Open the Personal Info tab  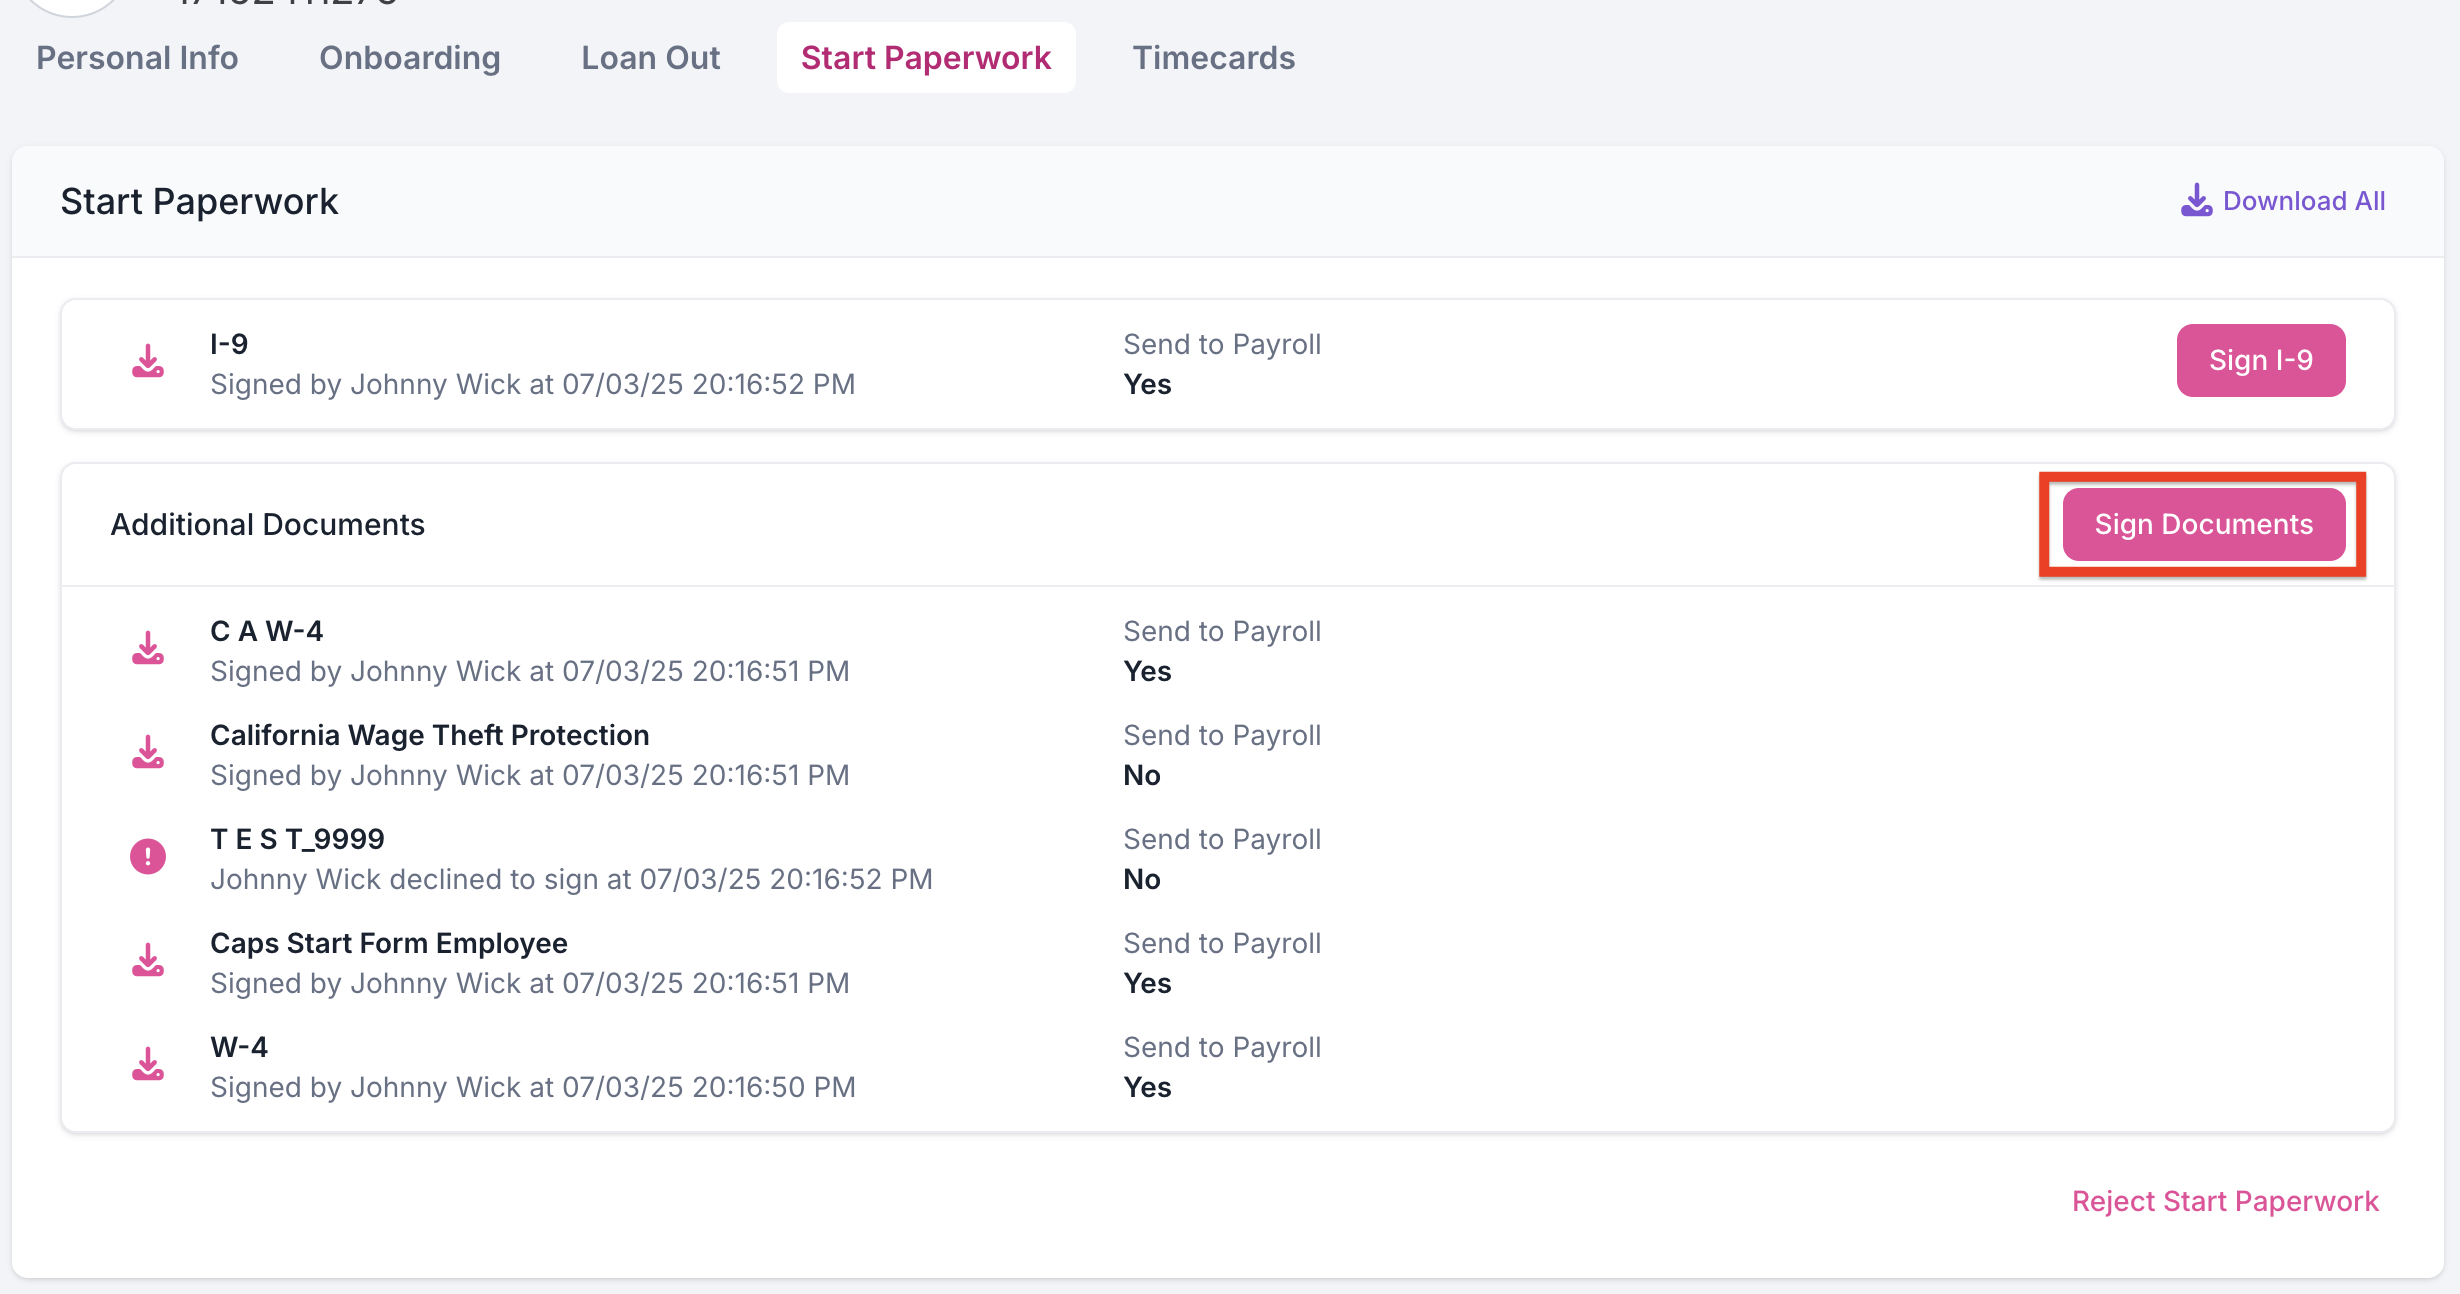click(x=137, y=58)
